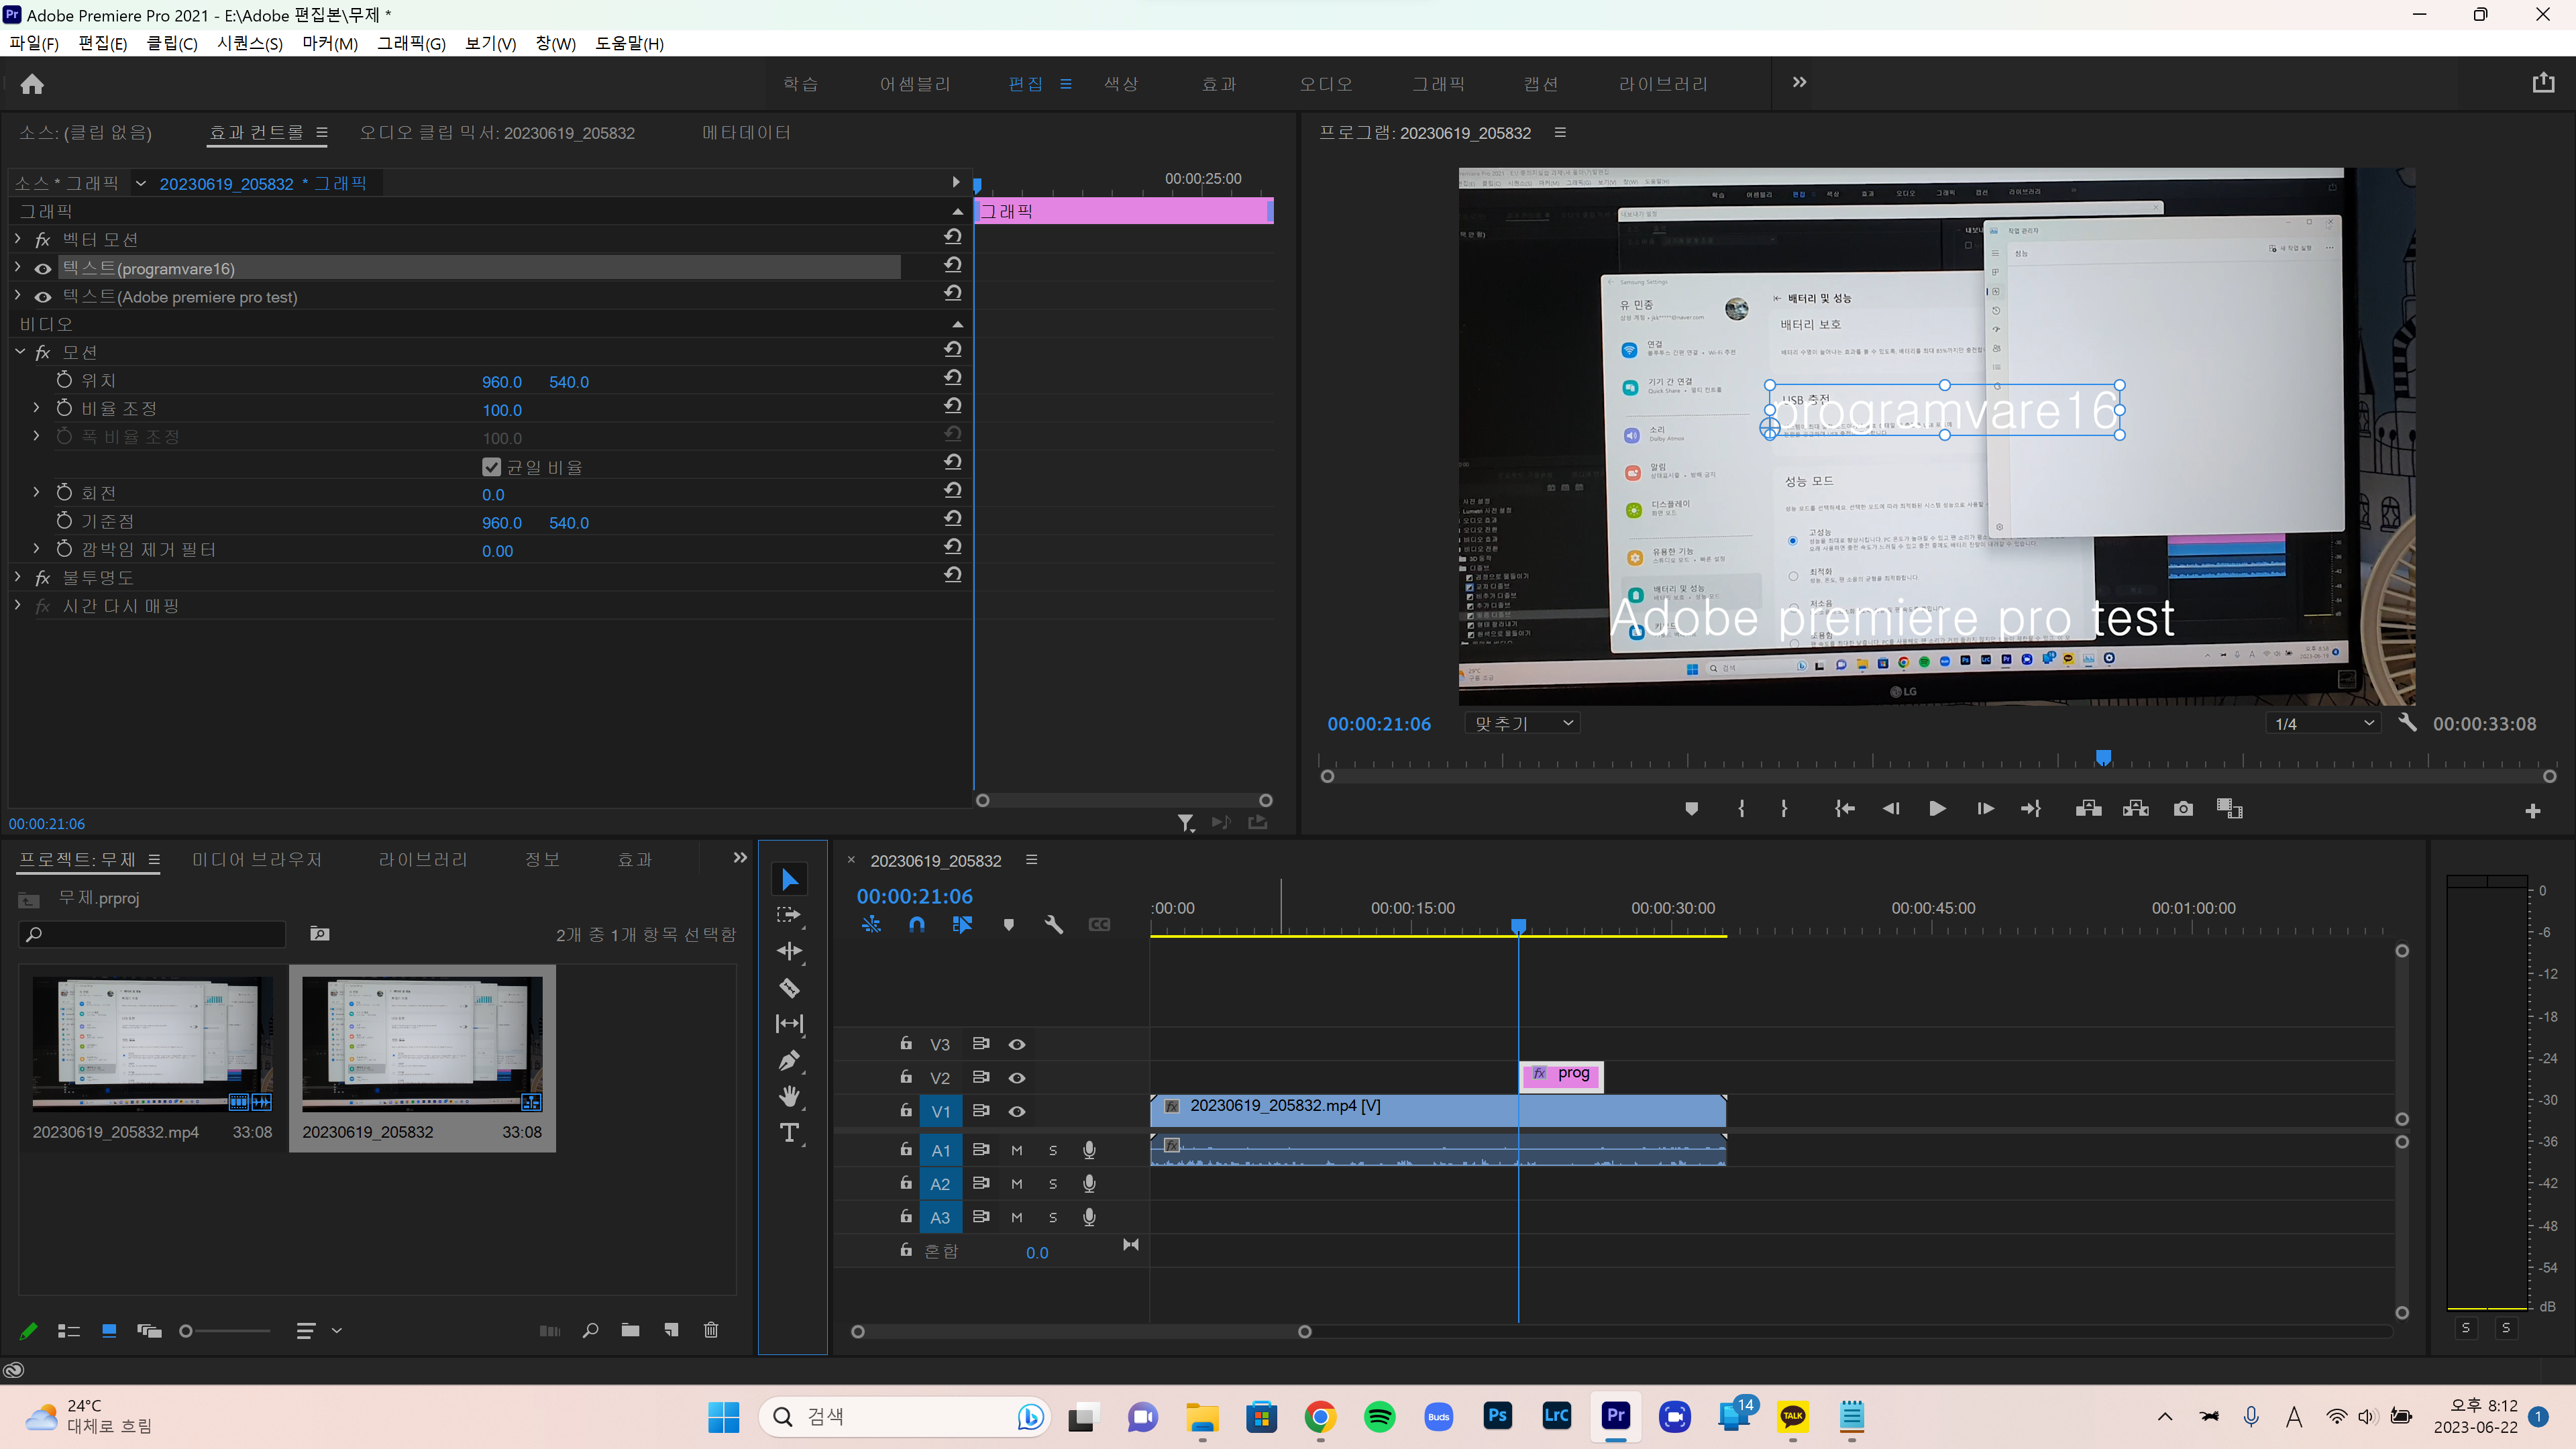Uncheck the 균일 비율 checkbox
The height and width of the screenshot is (1449, 2576).
(x=491, y=467)
